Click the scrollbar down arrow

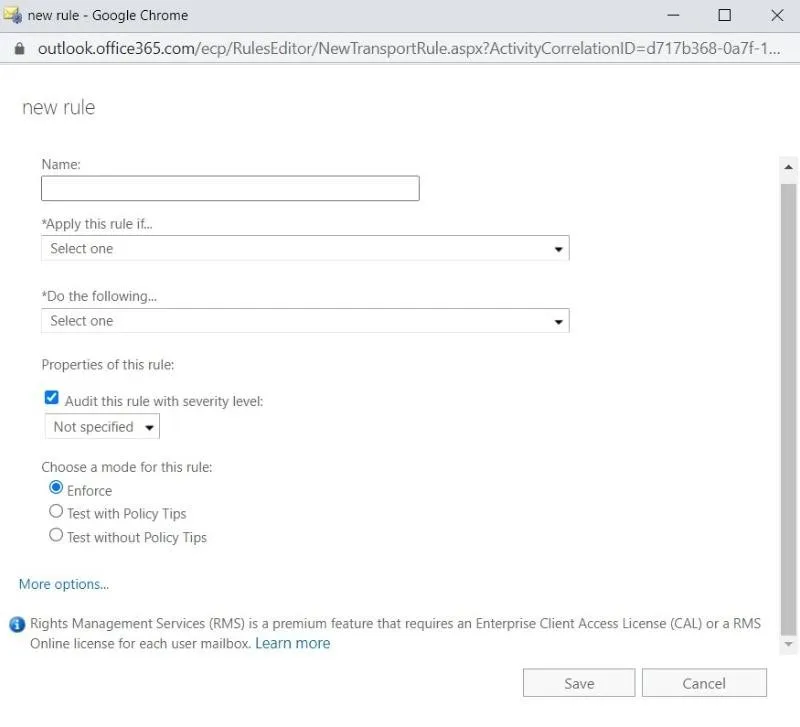(x=788, y=645)
